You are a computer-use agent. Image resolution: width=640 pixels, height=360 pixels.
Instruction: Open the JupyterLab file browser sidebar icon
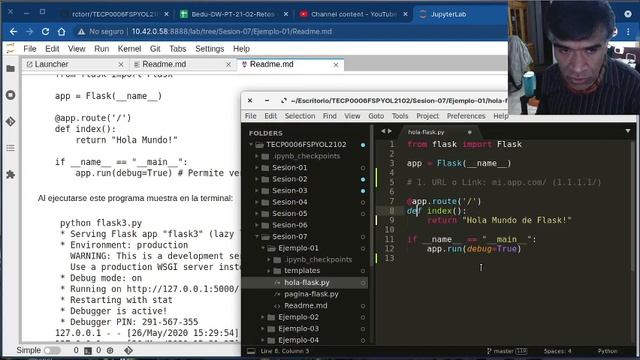click(11, 69)
